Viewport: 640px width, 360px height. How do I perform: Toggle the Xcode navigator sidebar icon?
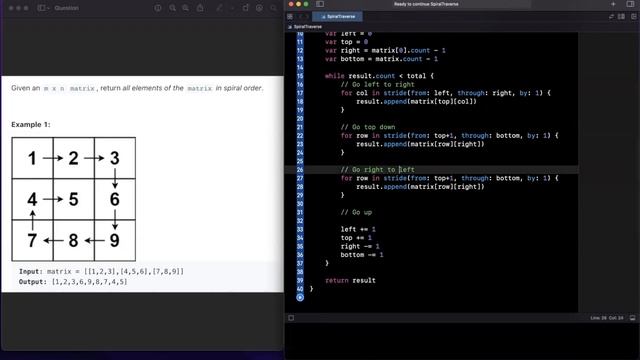tap(320, 4)
